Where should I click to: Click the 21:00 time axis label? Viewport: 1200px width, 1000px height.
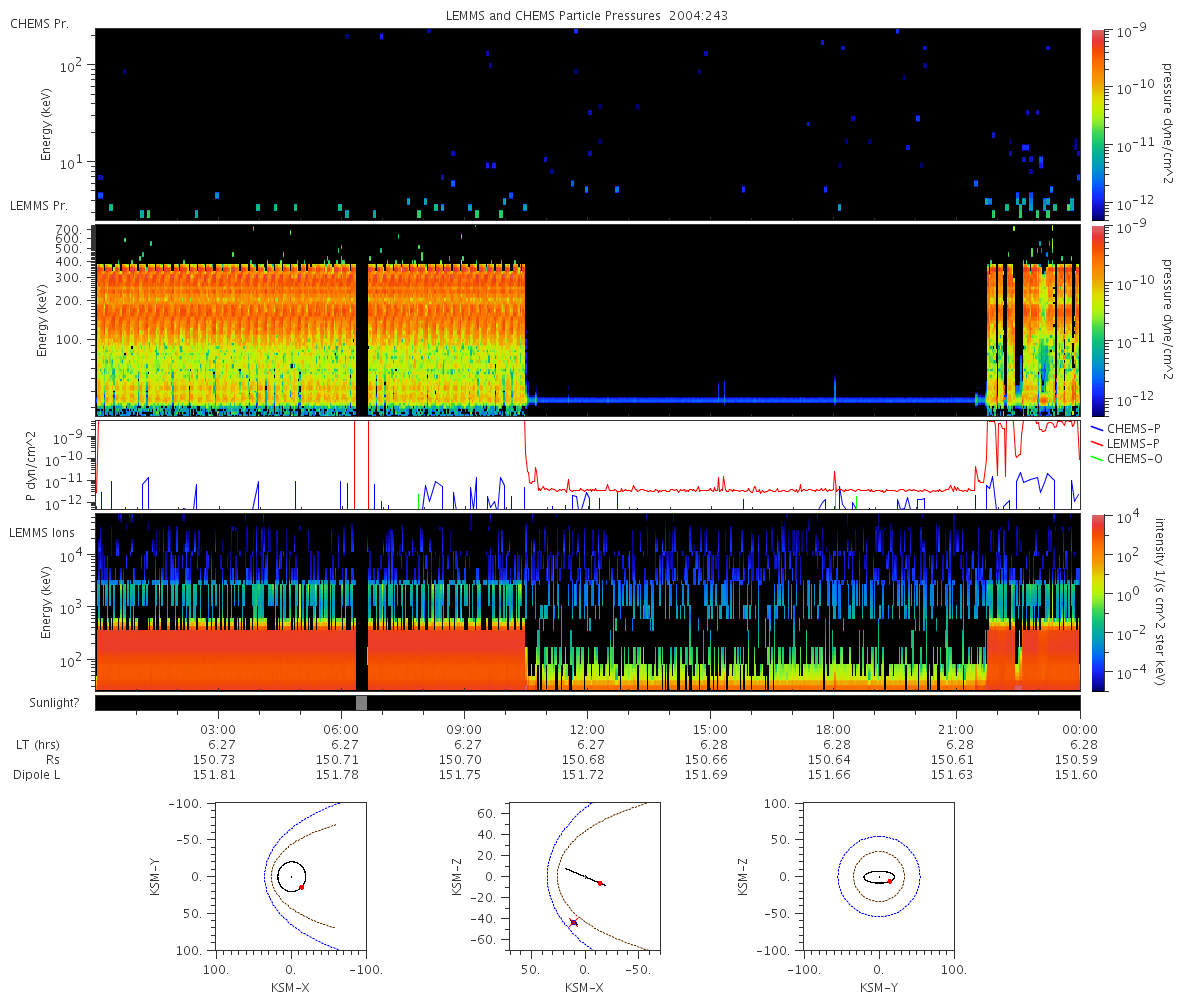pos(956,730)
